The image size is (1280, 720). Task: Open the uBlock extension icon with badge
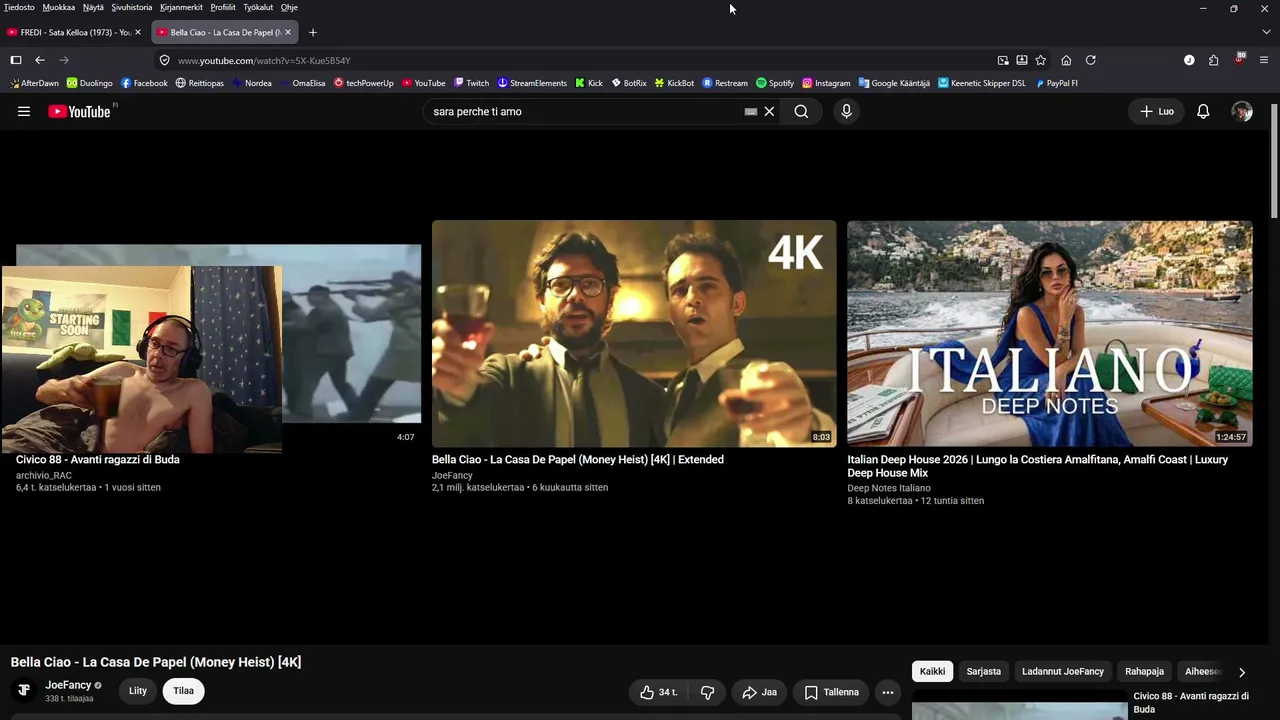click(x=1239, y=59)
